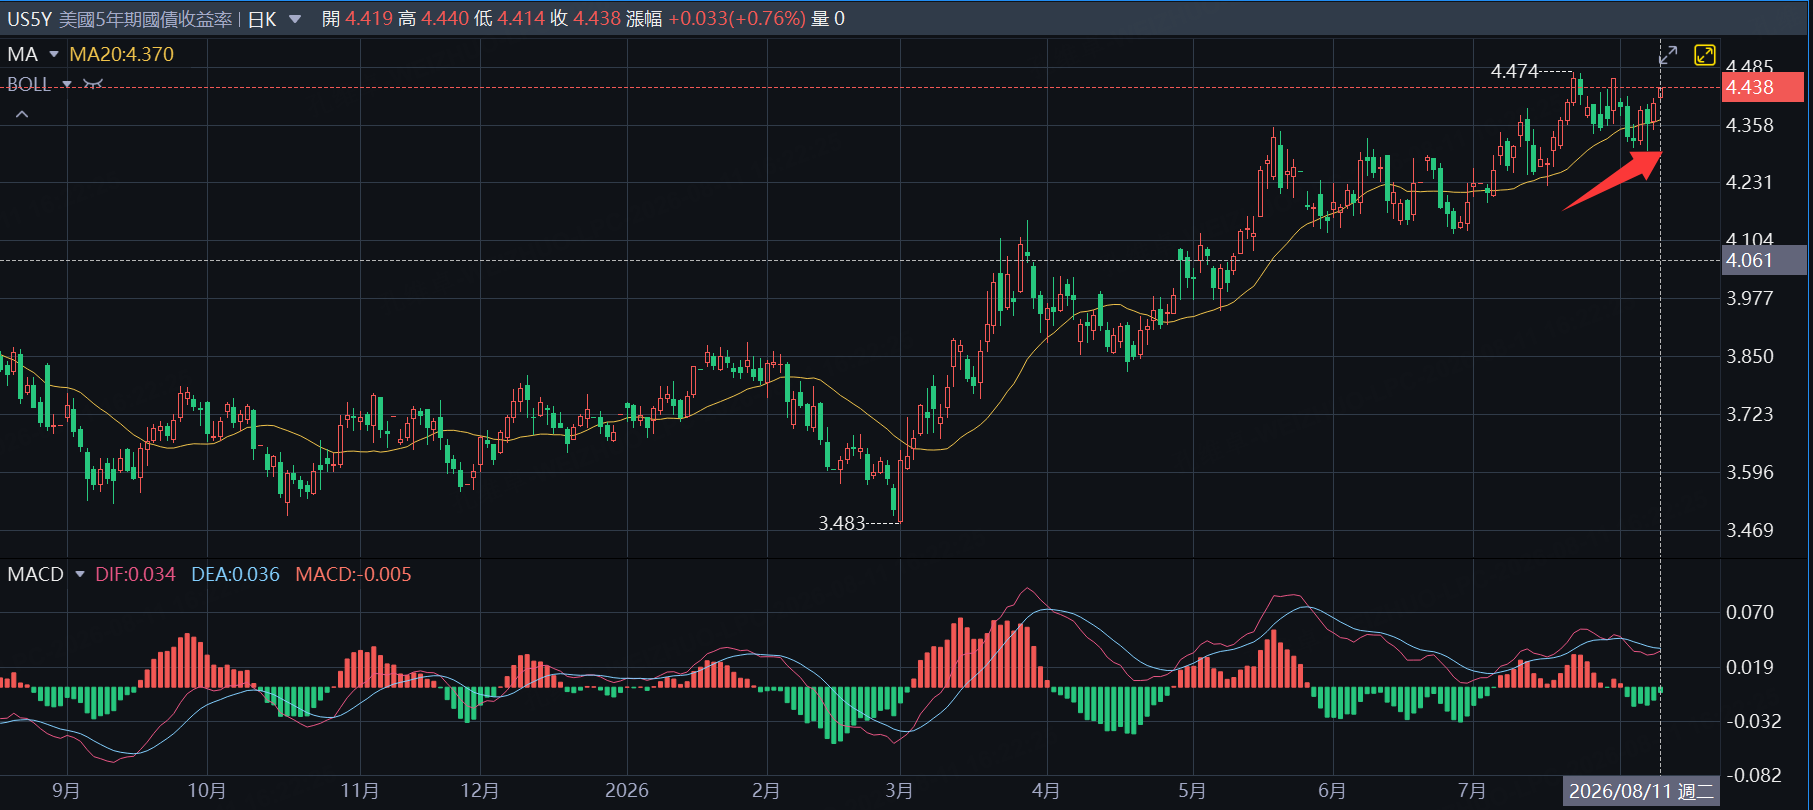
Task: Click the DIF:0.034 value
Action: 135,574
